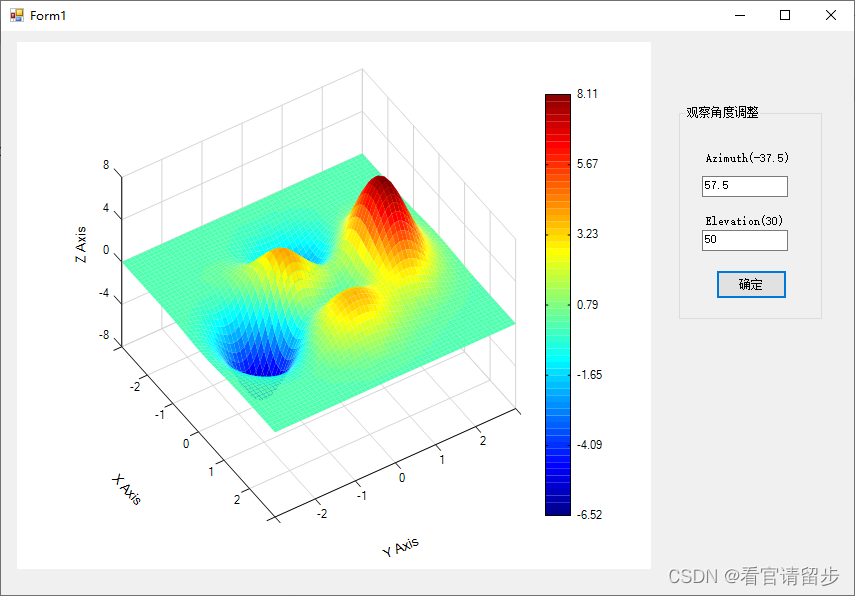Click the colorbar value label 3.23

[585, 234]
